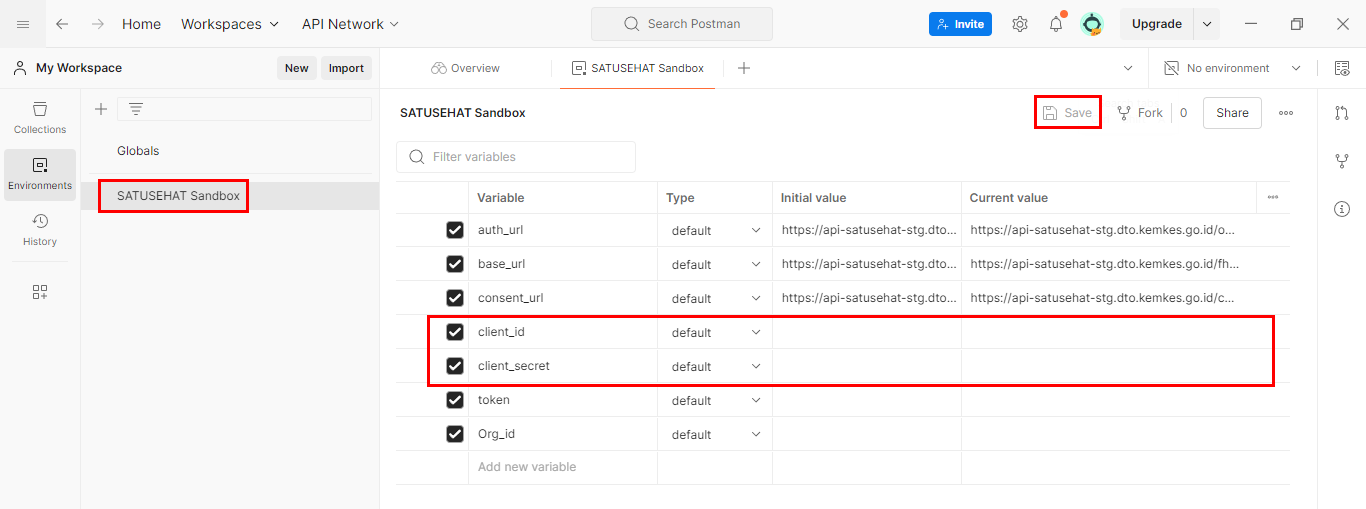1366x509 pixels.
Task: Open type dropdown for Org_id
Action: [x=715, y=434]
